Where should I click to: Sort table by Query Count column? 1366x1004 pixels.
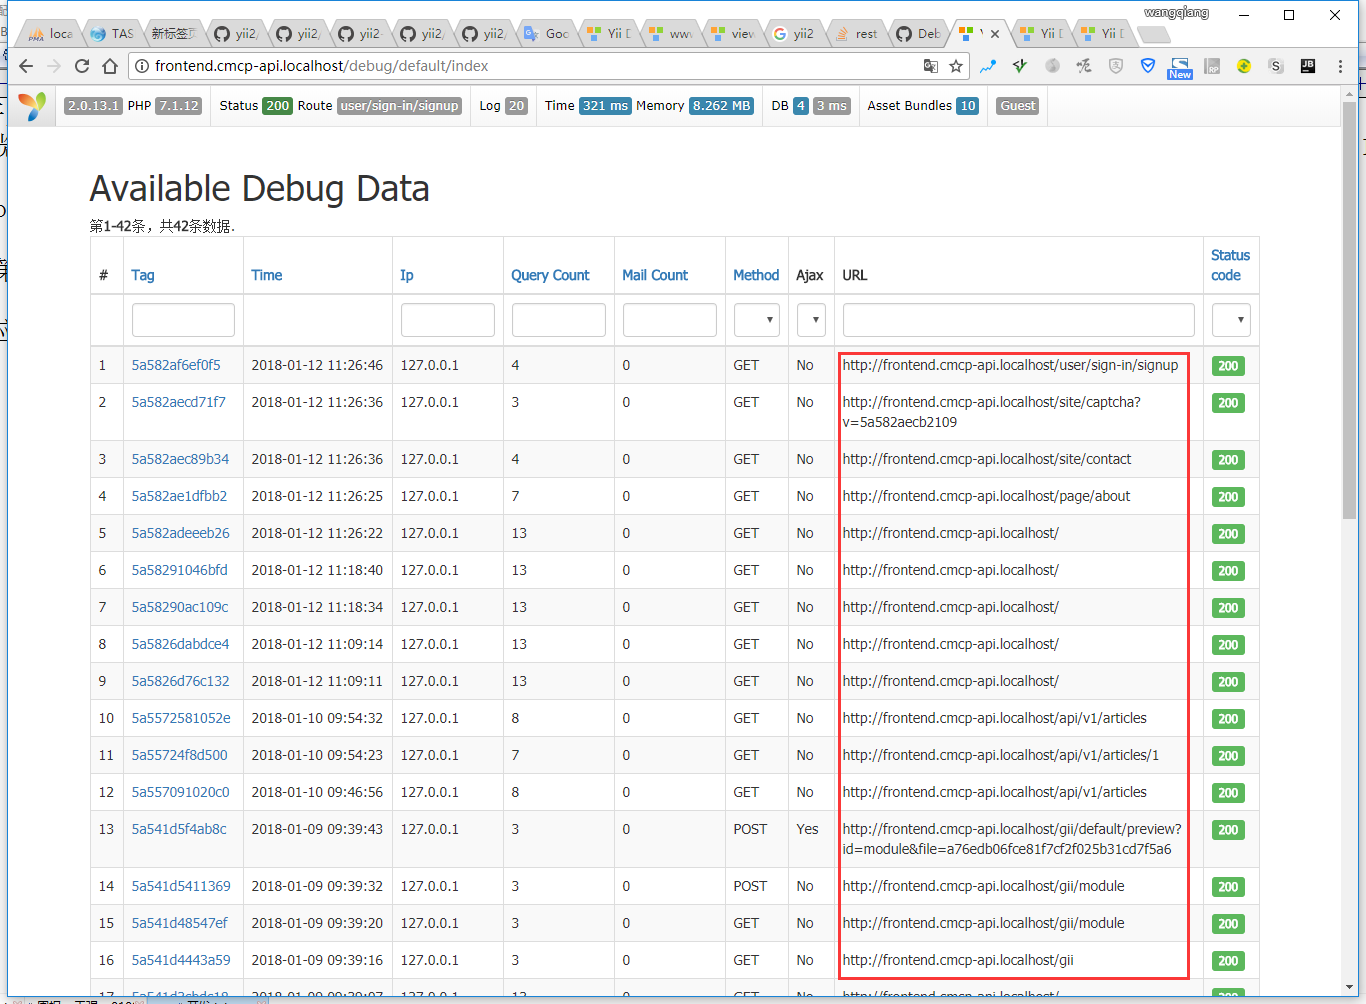point(550,275)
